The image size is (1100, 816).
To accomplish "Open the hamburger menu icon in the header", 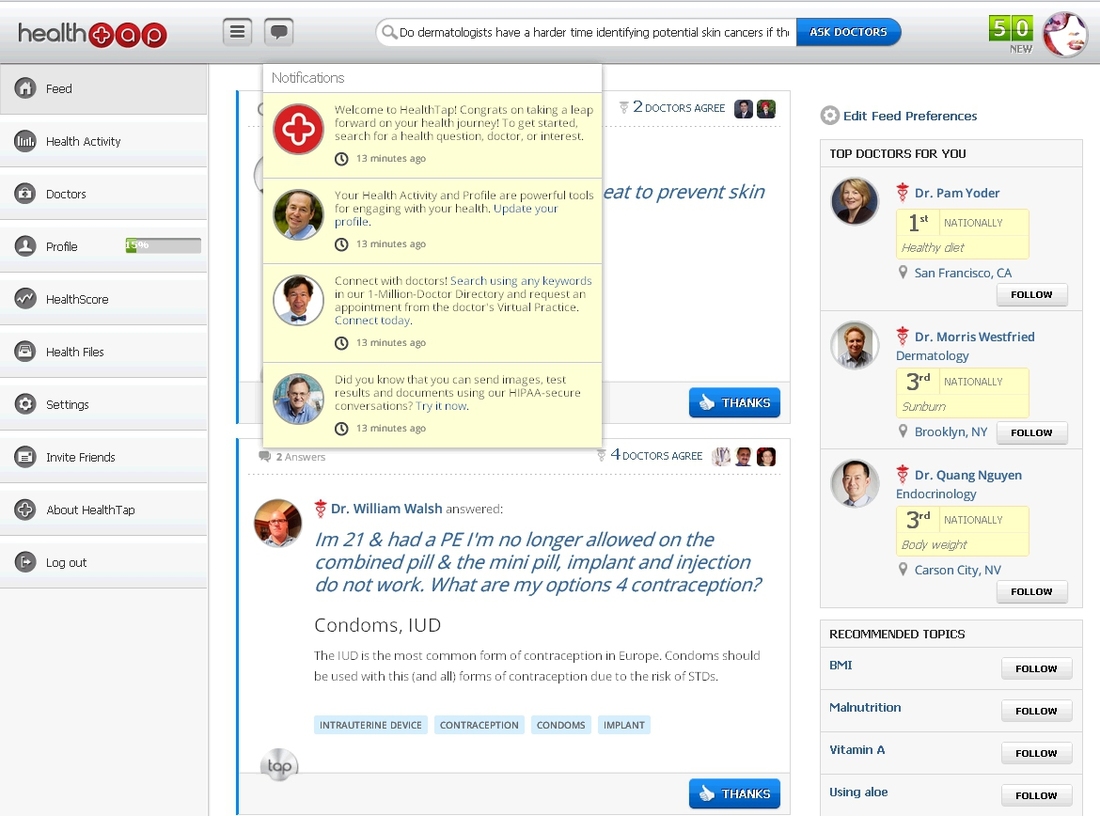I will pos(237,32).
